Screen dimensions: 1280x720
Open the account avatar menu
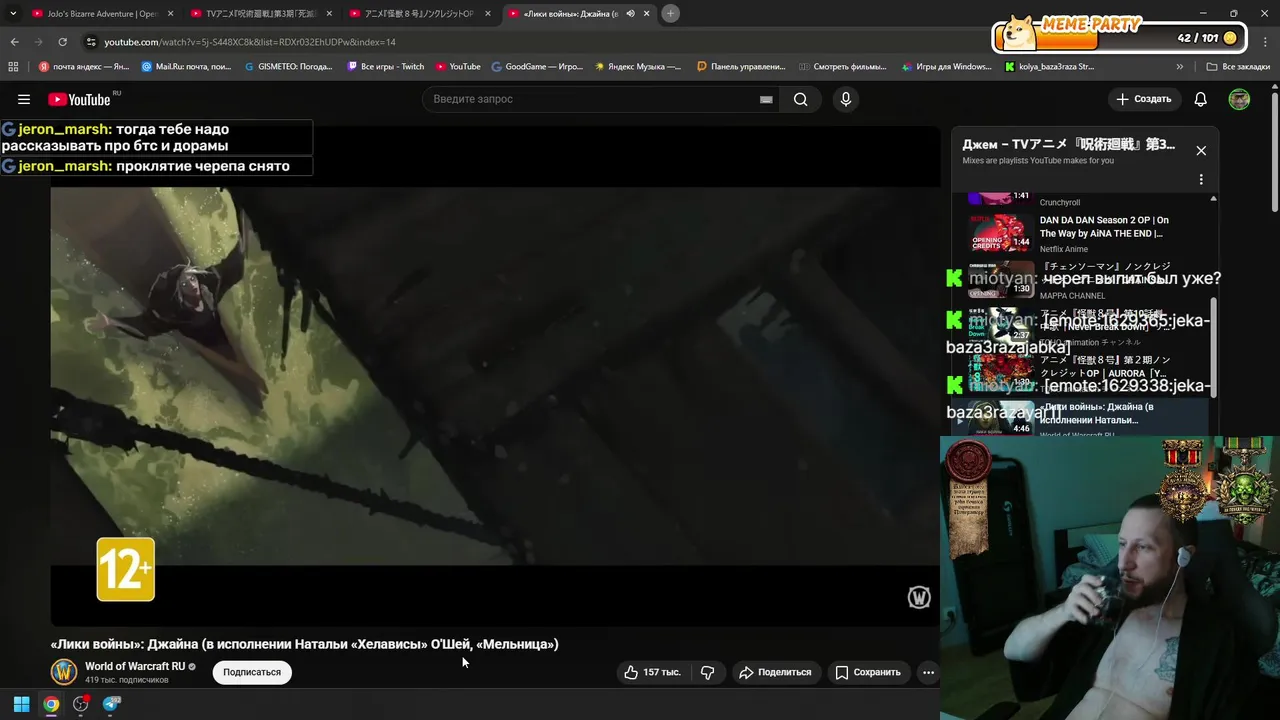[x=1239, y=99]
